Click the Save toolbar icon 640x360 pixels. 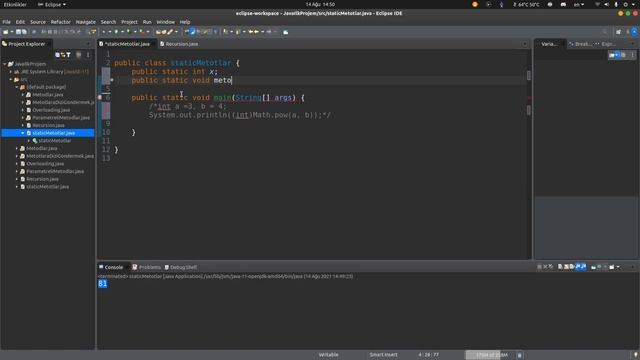tap(18, 32)
